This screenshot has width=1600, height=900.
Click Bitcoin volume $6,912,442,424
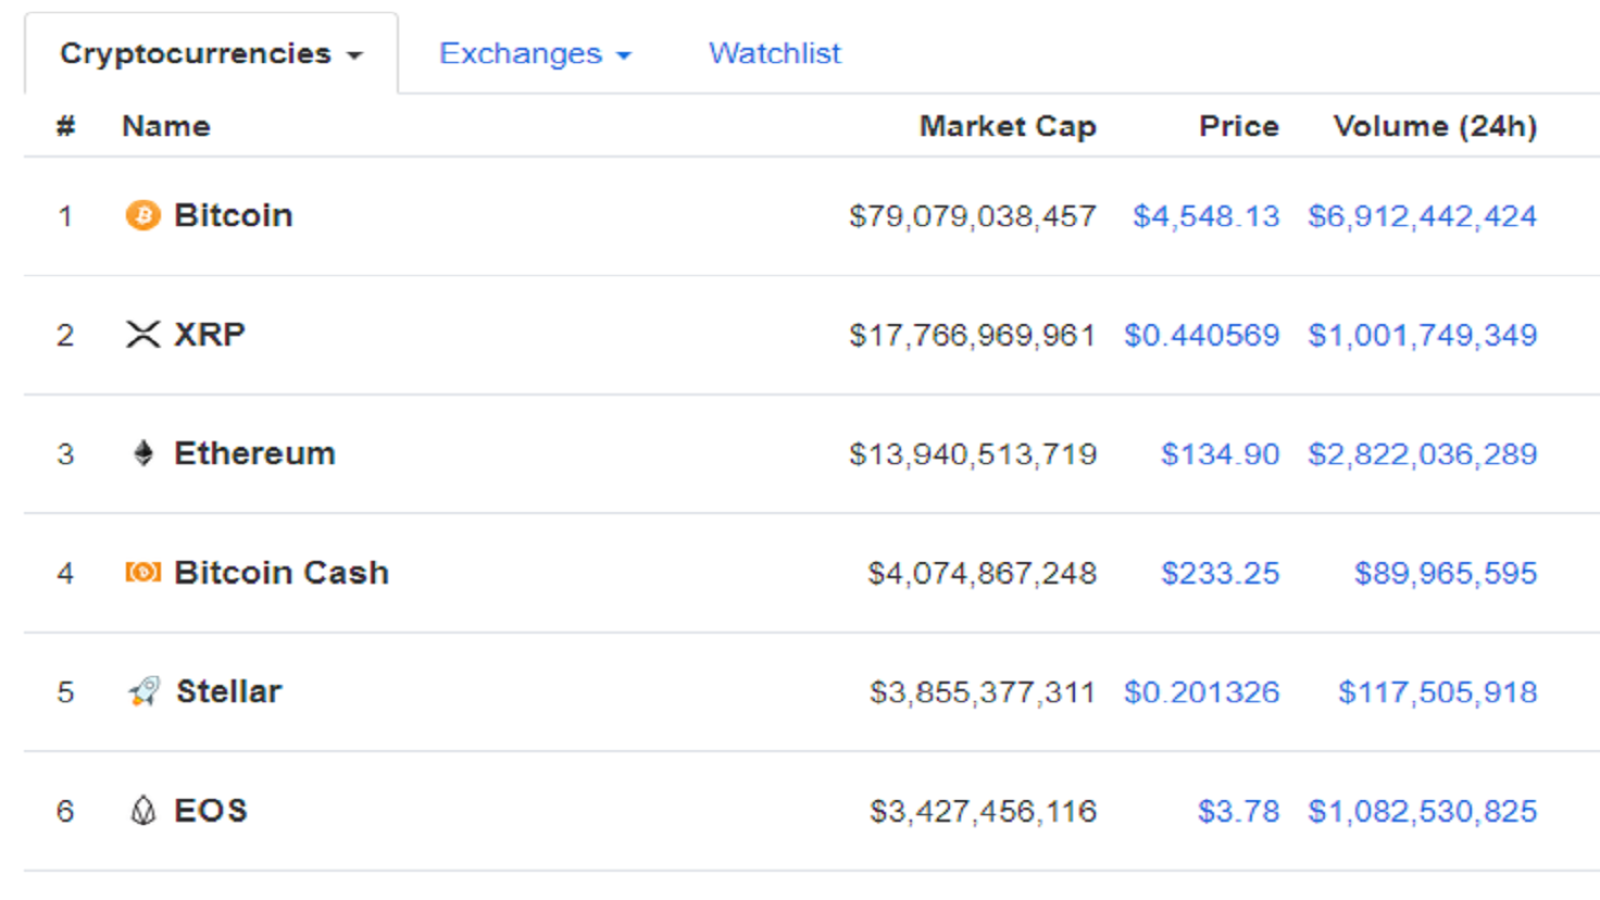[x=1423, y=216]
